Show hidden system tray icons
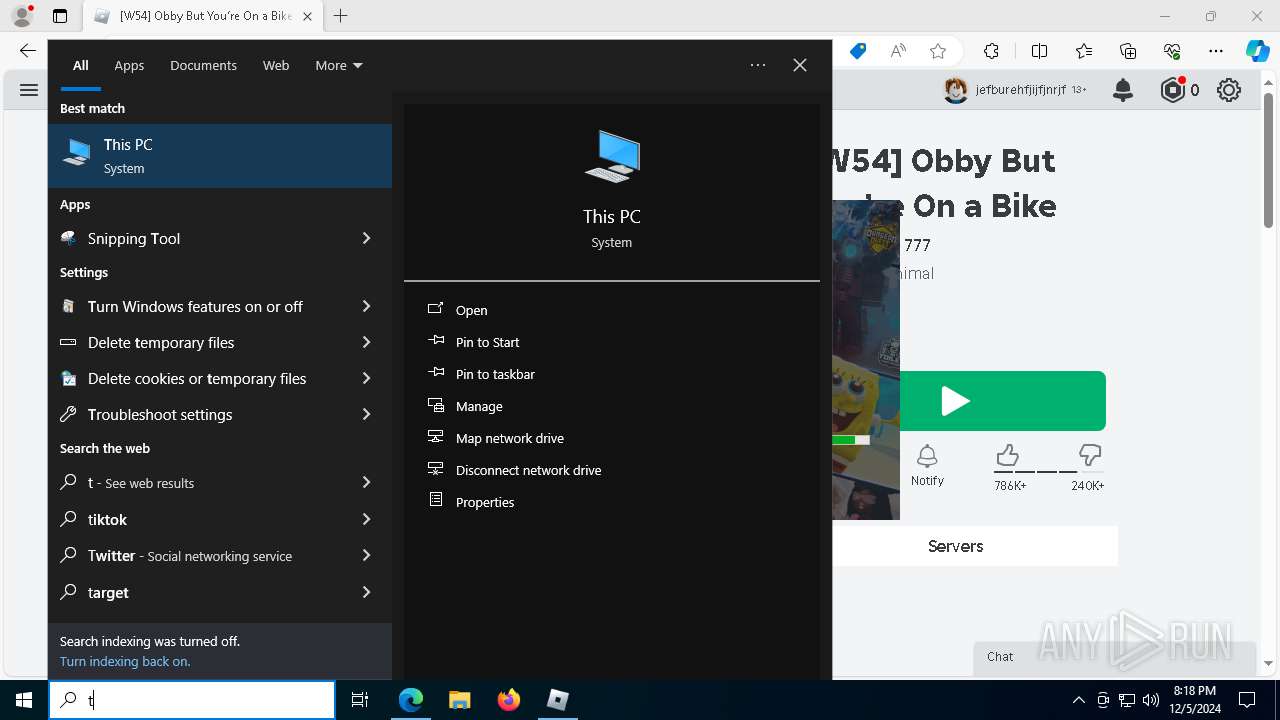Screen dimensions: 1280x720 coord(1078,700)
